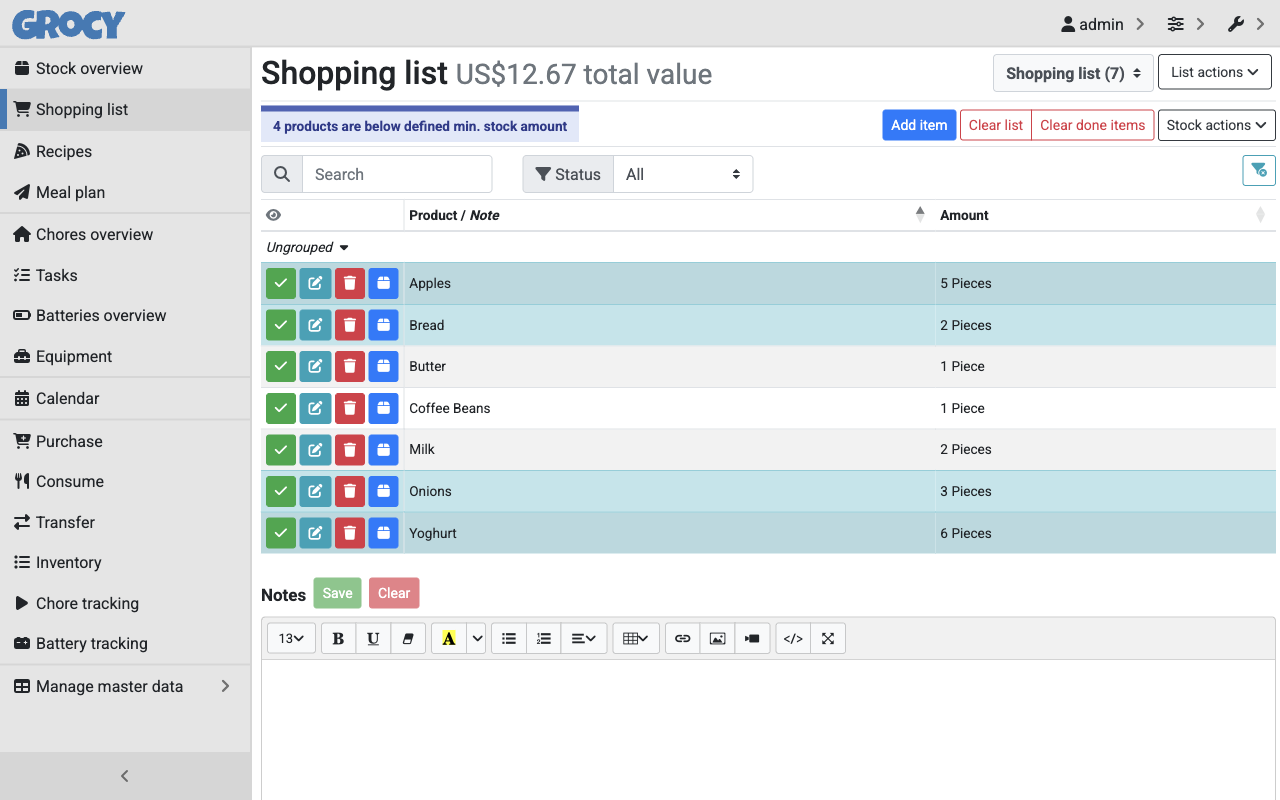Open Meal plan page
Viewport: 1280px width, 800px height.
point(125,192)
